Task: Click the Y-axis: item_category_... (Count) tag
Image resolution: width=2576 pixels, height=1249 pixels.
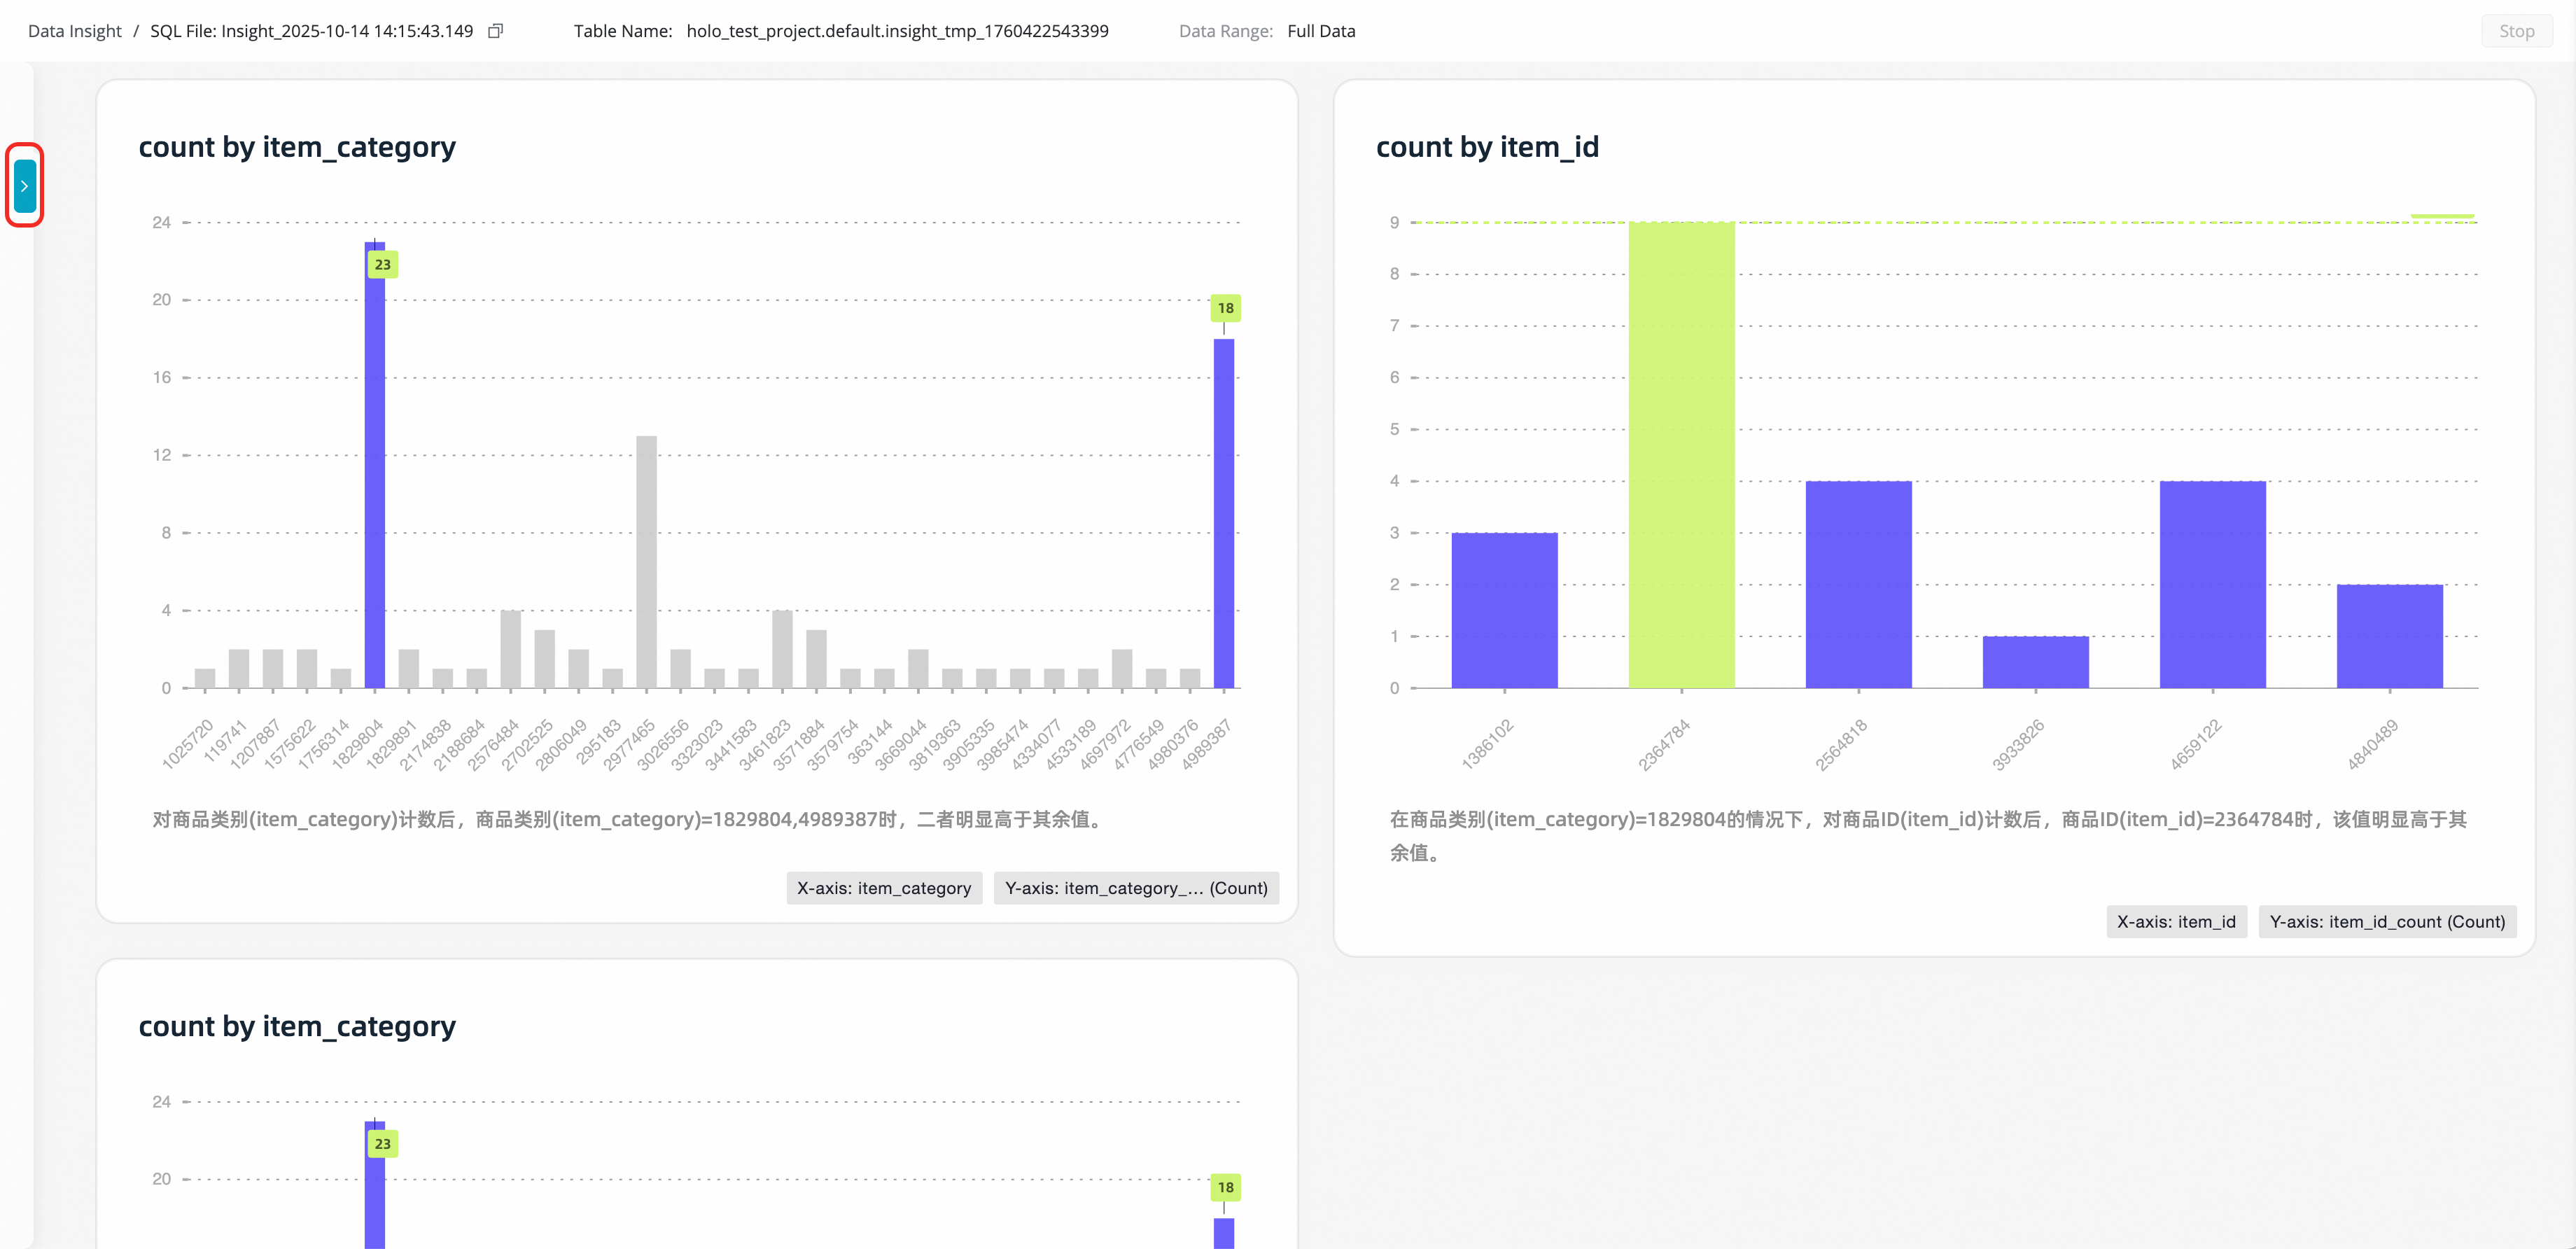Action: [1136, 888]
